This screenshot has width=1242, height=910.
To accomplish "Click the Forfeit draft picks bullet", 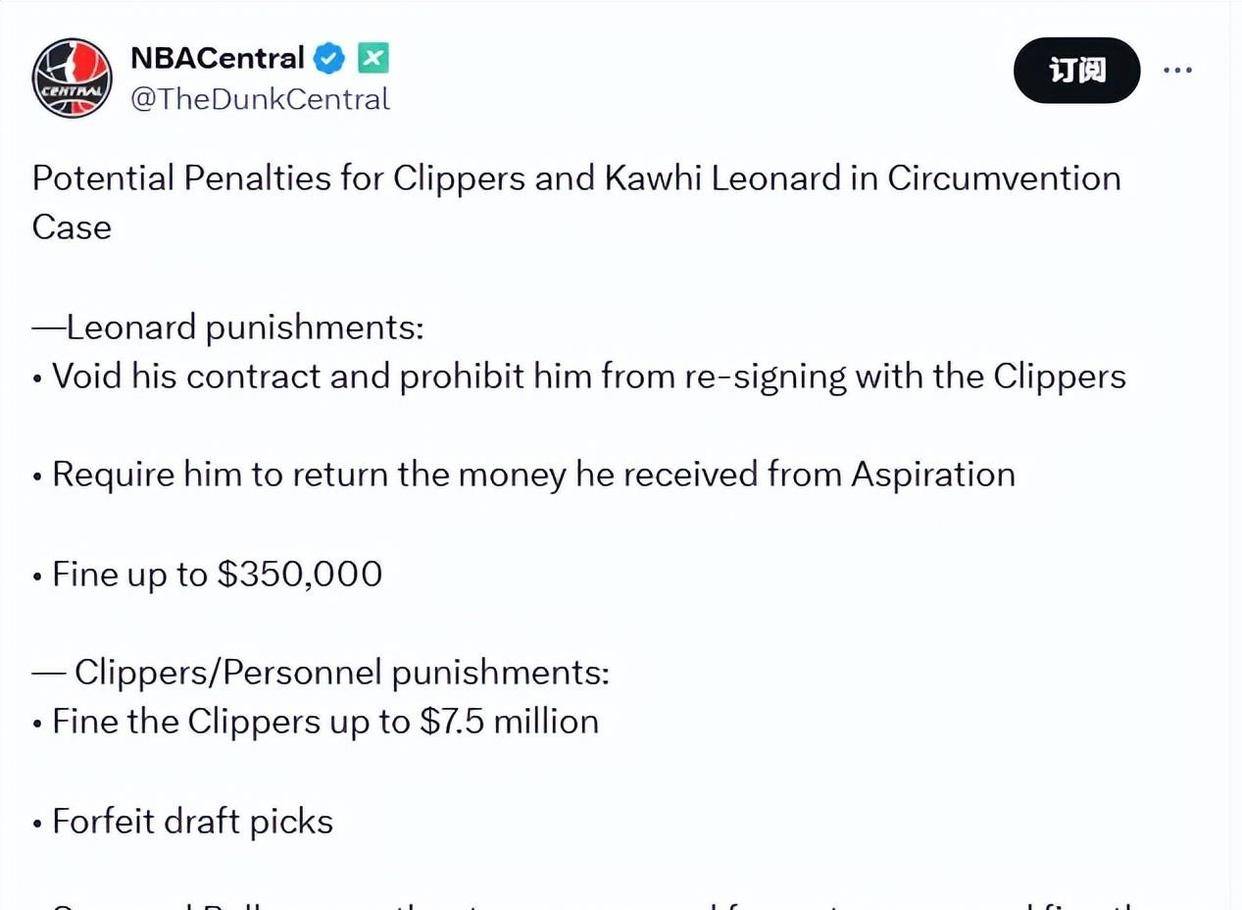I will coord(183,822).
